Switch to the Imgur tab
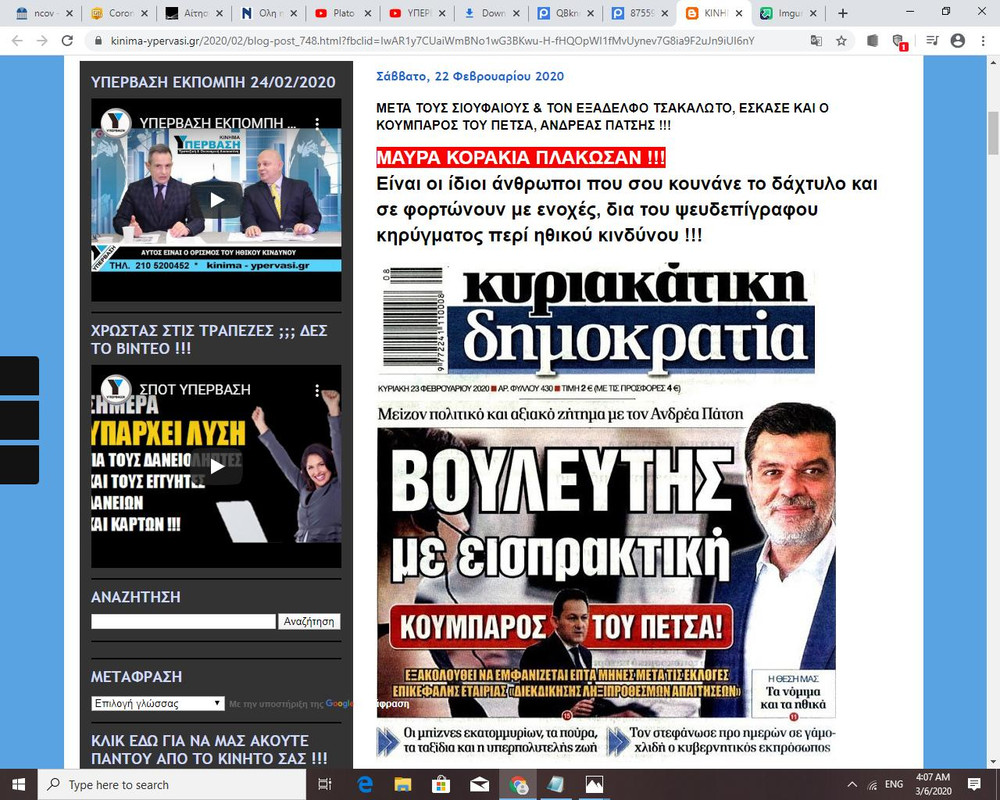 787,13
